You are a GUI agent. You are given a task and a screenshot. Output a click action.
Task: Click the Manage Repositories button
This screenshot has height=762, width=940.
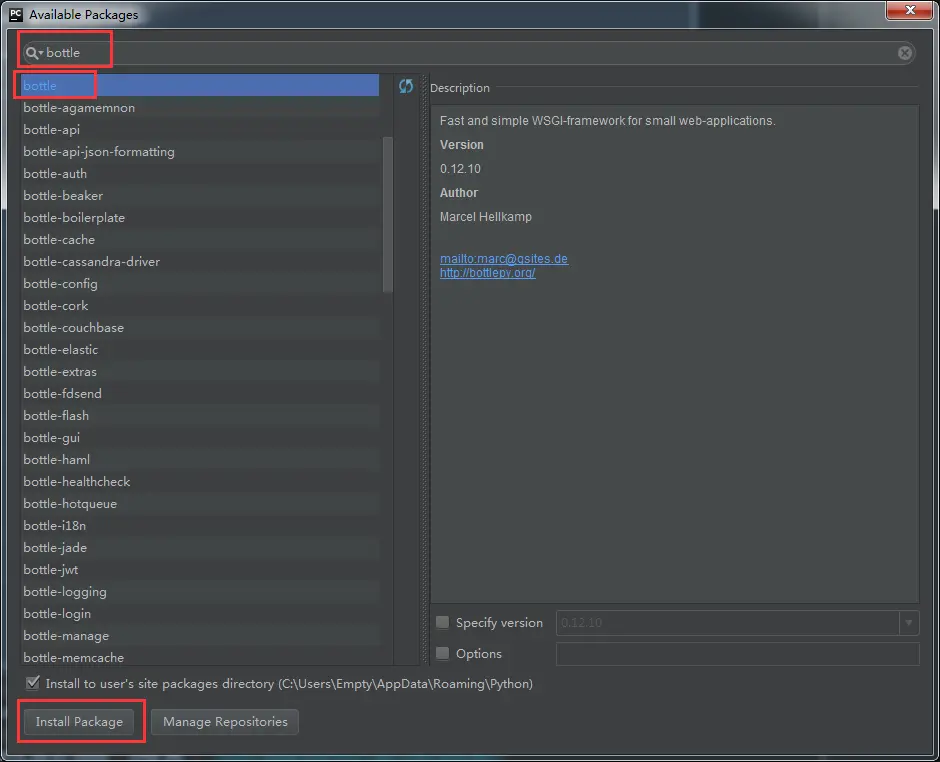tap(225, 722)
